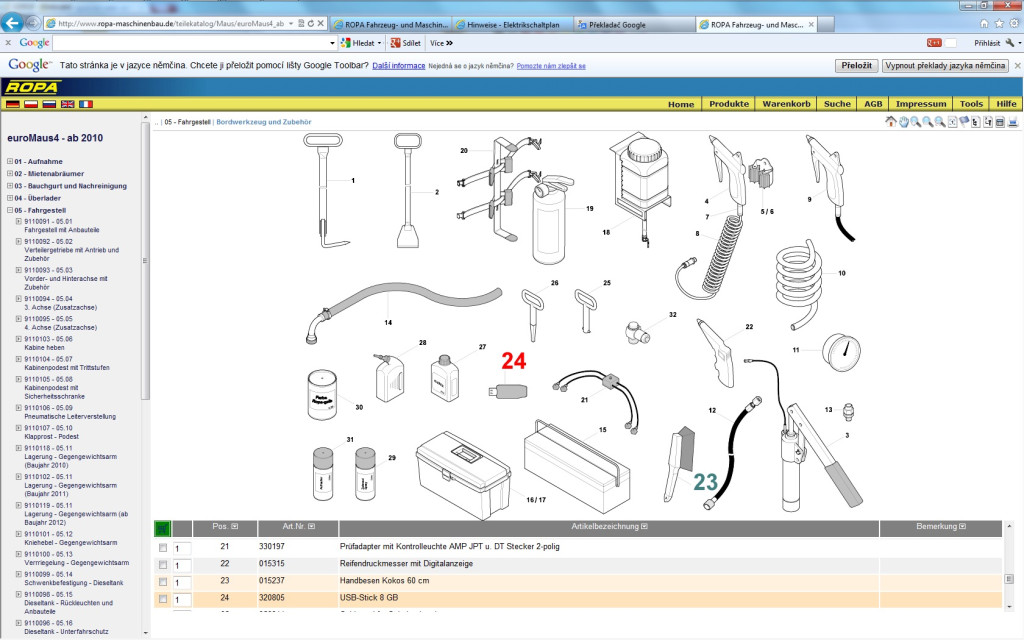
Task: Click the browser Back arrow button
Action: [12, 23]
